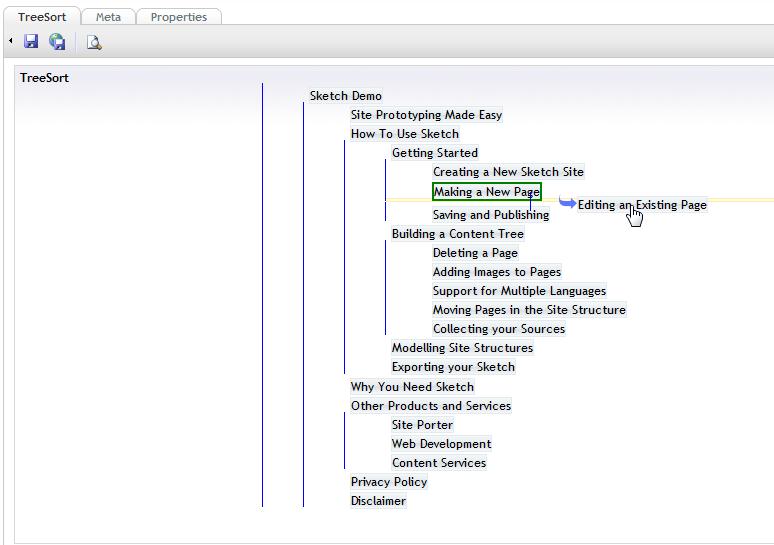Select Site Prototyping Made Easy
The image size is (774, 545).
click(426, 115)
